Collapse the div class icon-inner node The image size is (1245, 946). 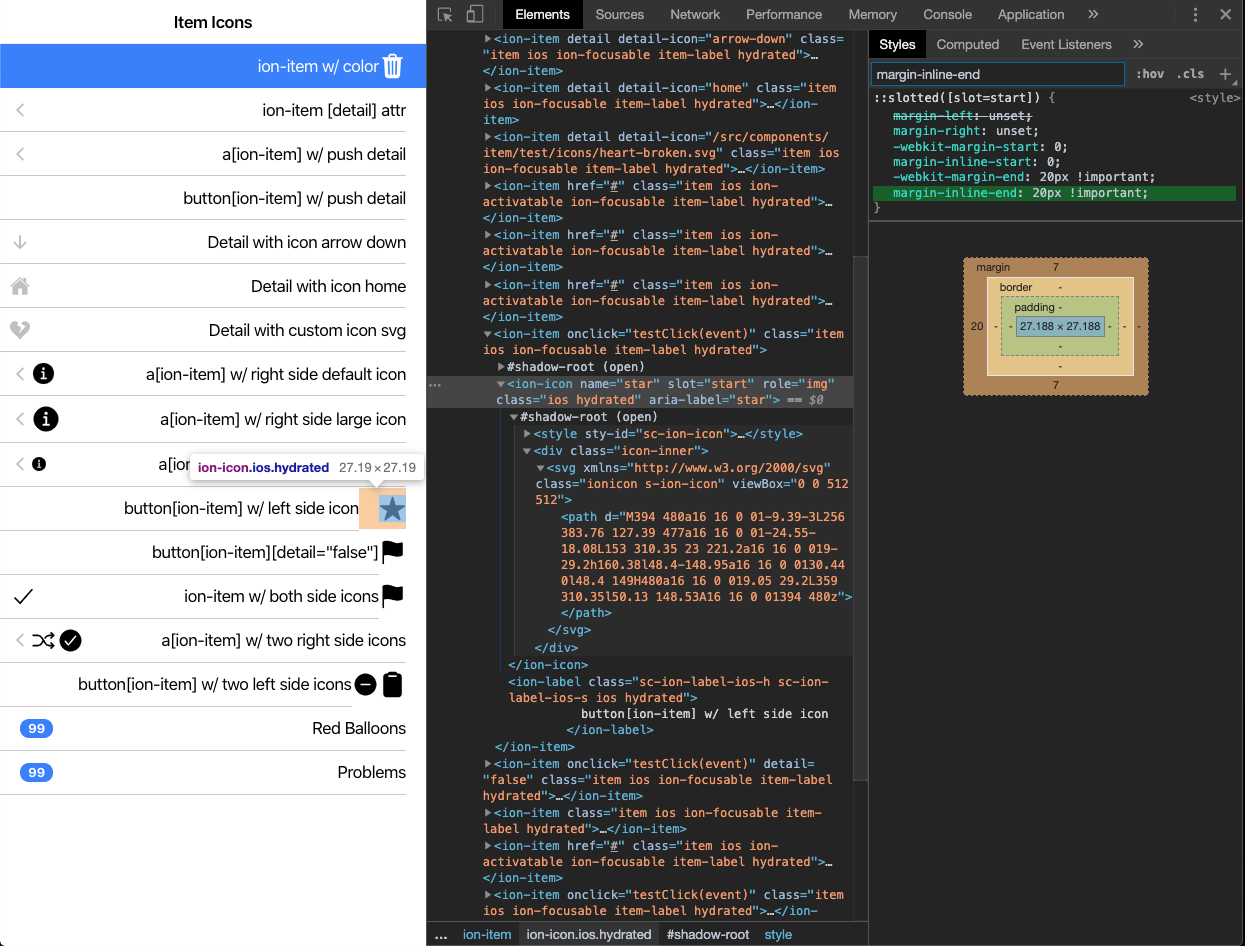527,451
